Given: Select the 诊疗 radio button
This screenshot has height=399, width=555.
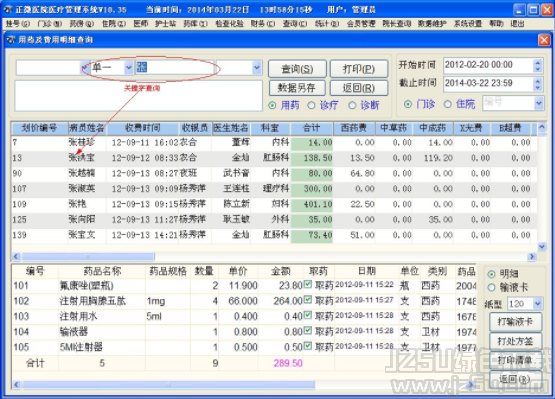Looking at the screenshot, I should [311, 105].
